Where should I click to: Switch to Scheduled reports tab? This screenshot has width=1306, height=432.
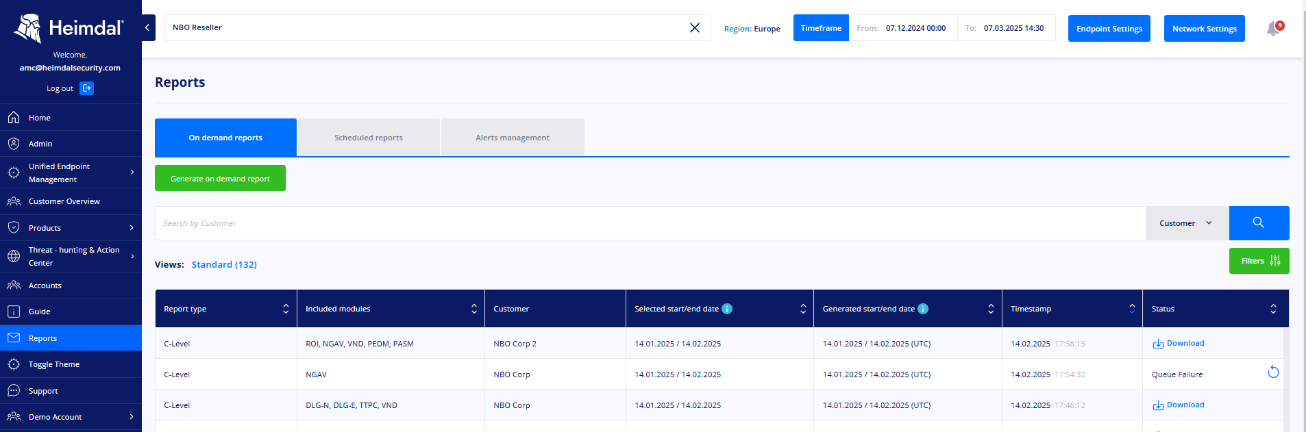point(369,137)
